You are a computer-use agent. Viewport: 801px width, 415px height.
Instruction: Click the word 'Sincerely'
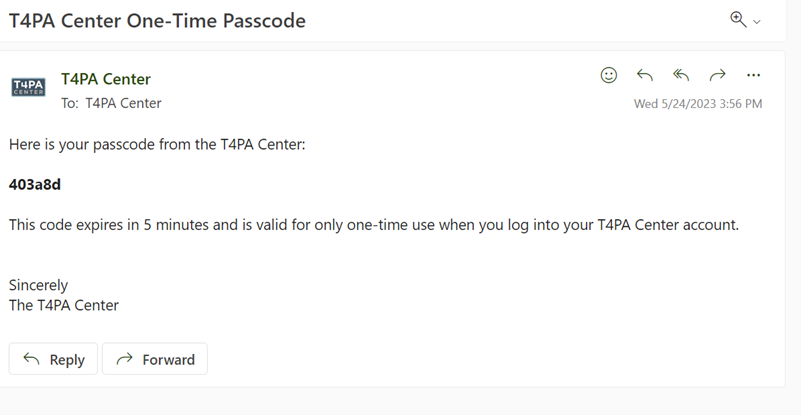point(39,285)
